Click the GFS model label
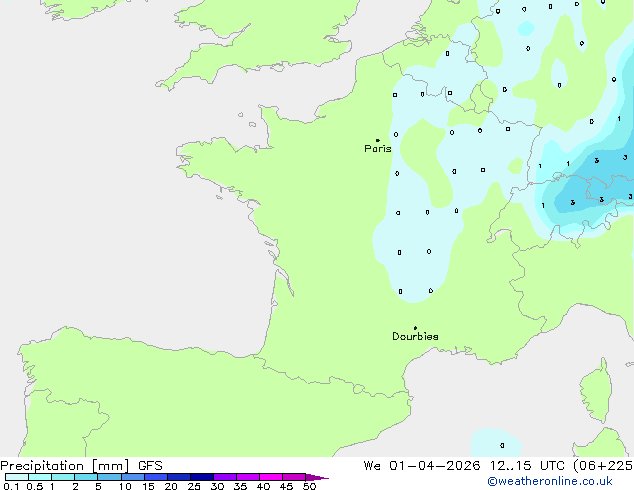This screenshot has width=634, height=490. point(150,466)
